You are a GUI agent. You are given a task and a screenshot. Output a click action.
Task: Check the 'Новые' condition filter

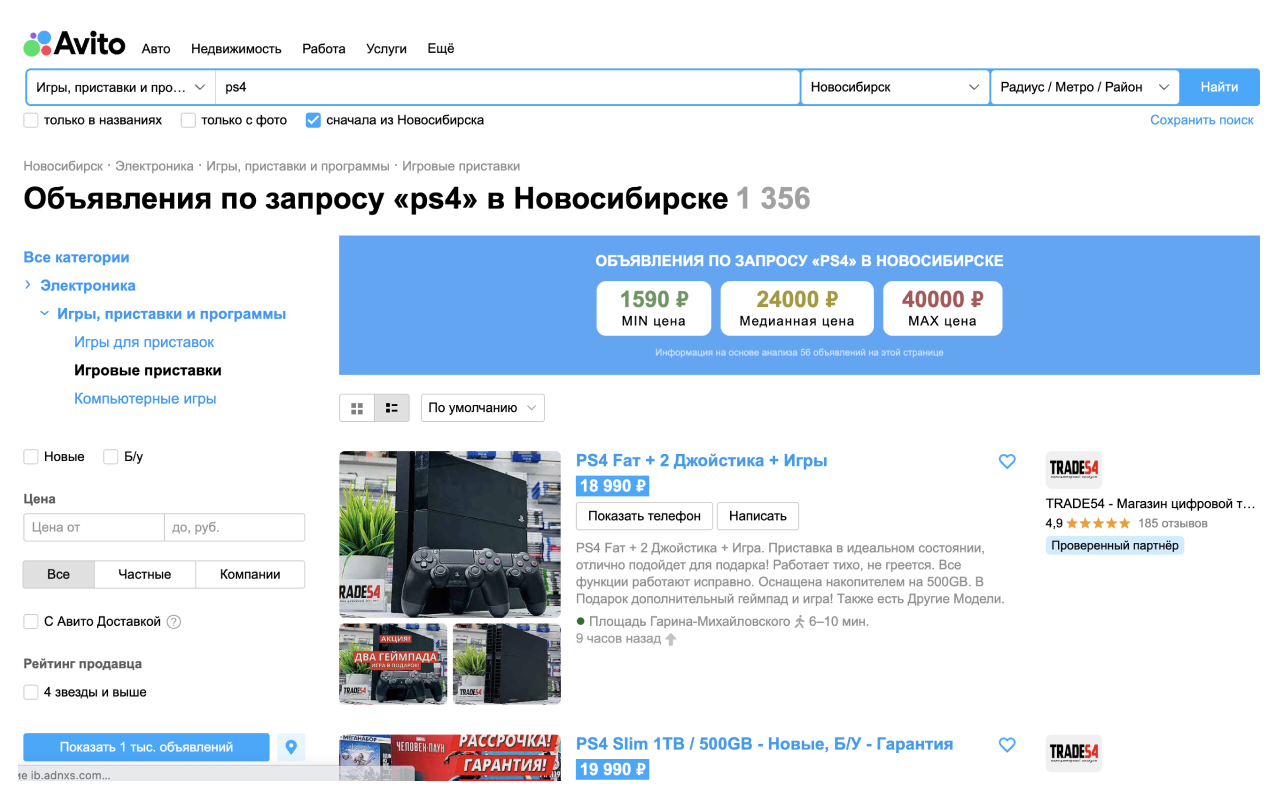pos(31,457)
